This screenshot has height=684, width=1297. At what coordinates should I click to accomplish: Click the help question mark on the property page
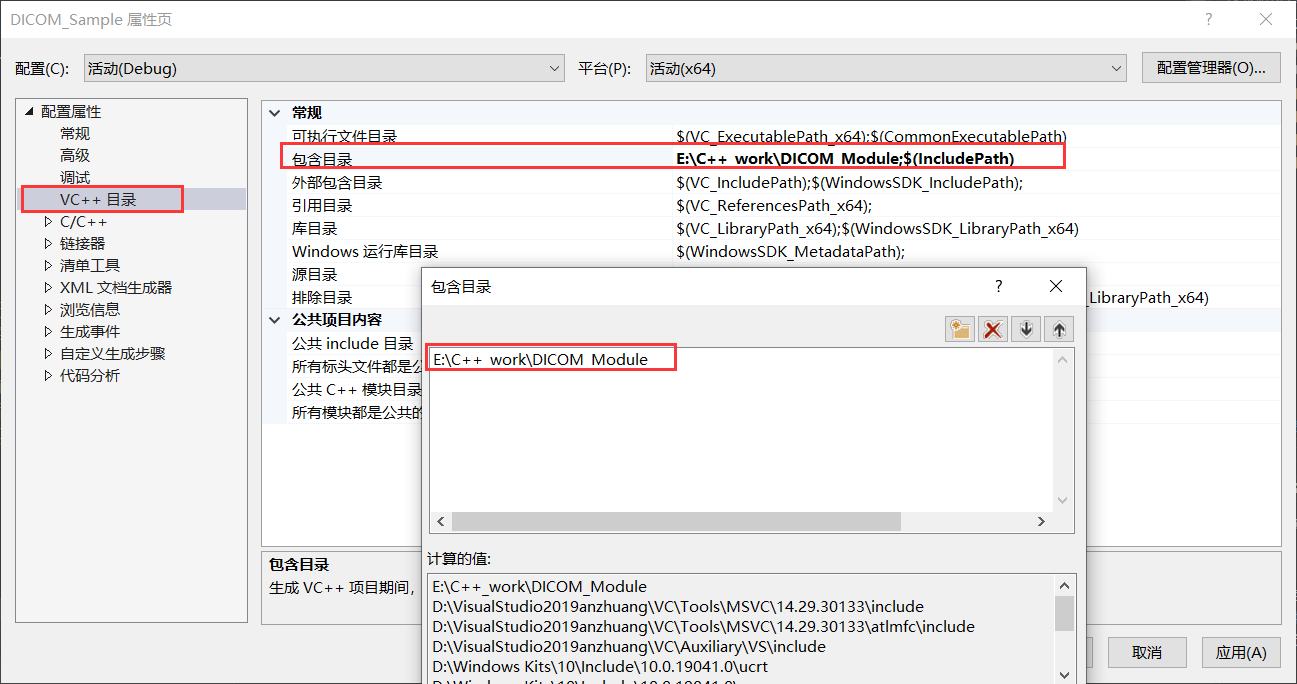(1208, 19)
